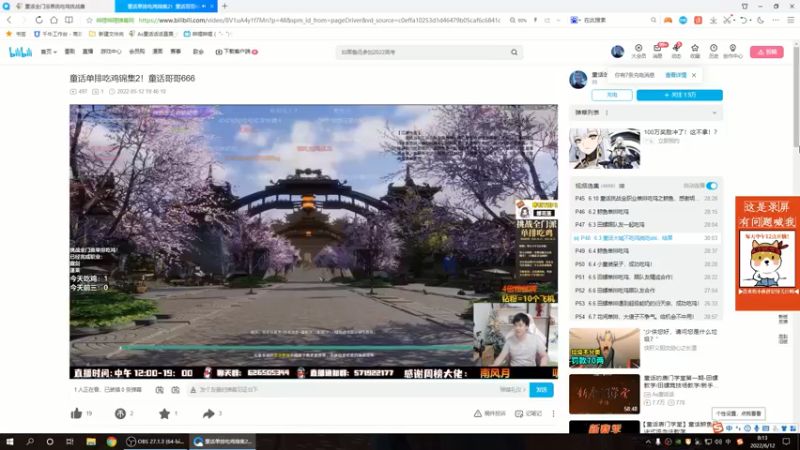Open the recommended video thumbnail with 58:48 duration

[604, 394]
